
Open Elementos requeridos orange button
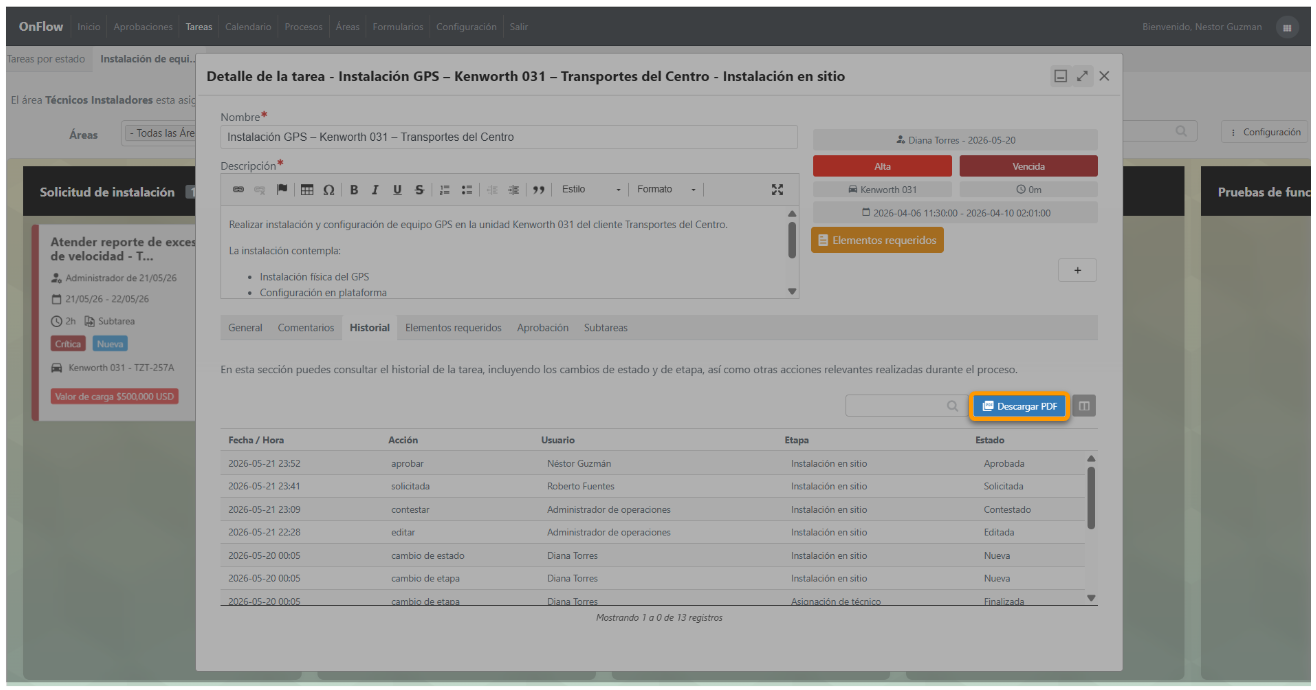click(x=877, y=240)
